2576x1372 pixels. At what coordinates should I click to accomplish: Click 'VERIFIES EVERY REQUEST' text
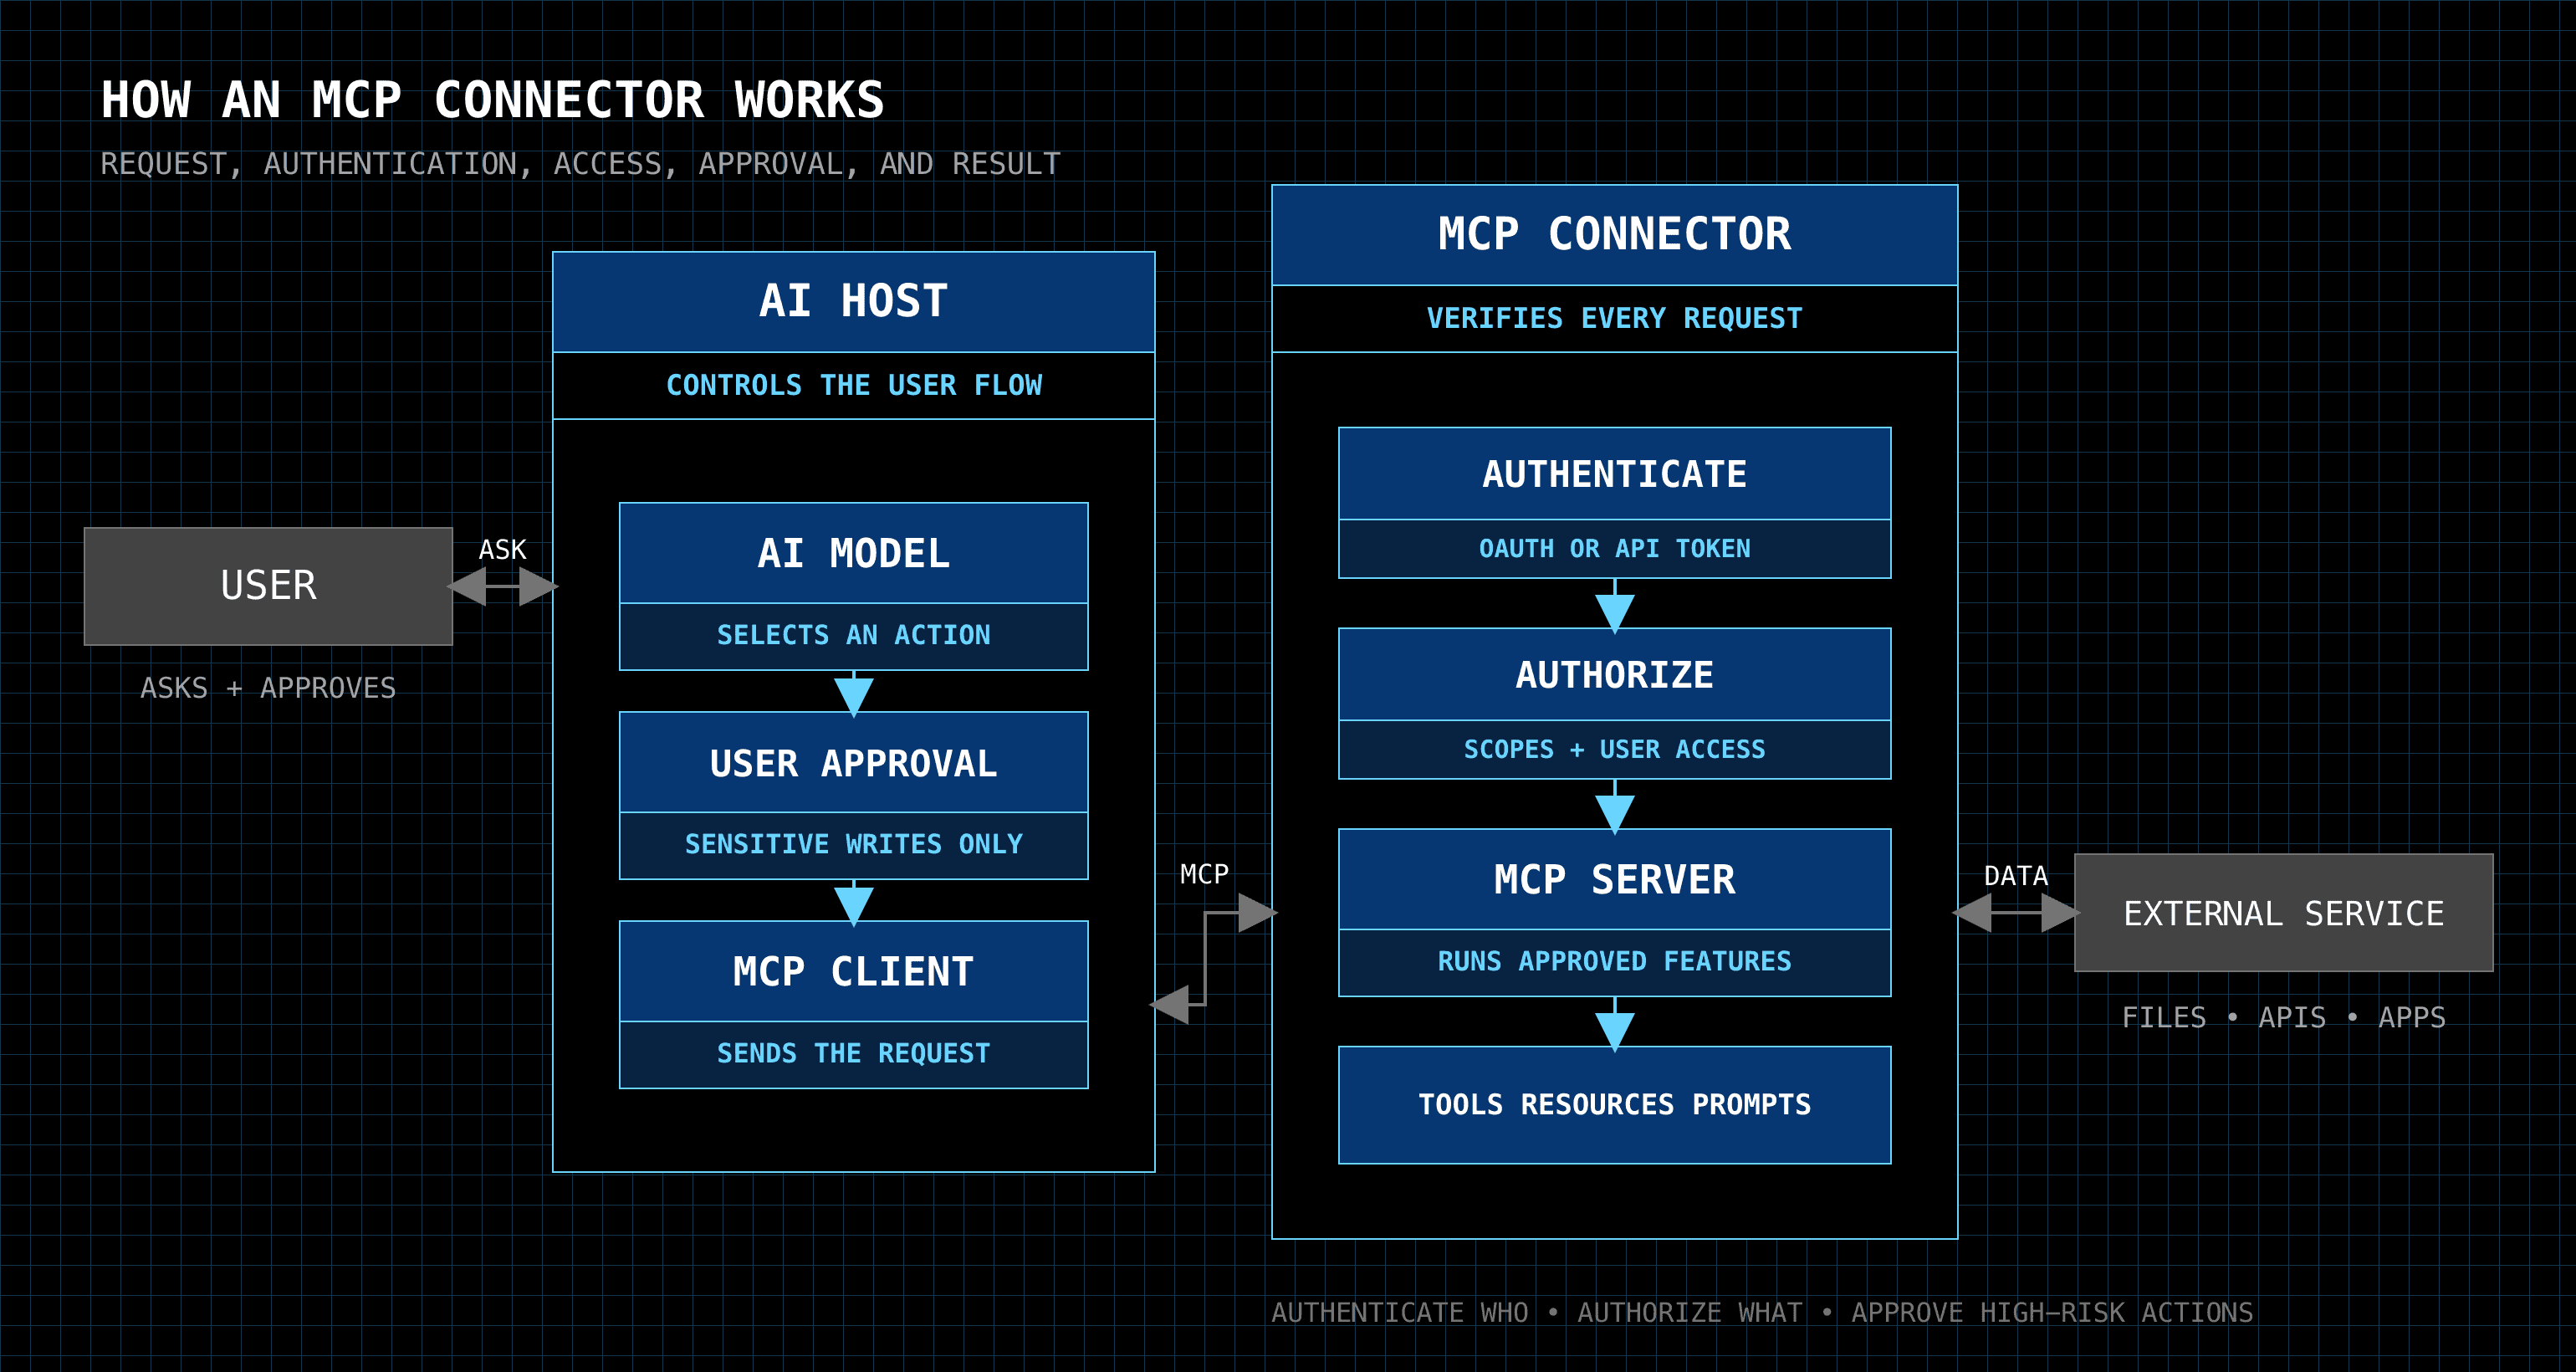tap(1615, 318)
